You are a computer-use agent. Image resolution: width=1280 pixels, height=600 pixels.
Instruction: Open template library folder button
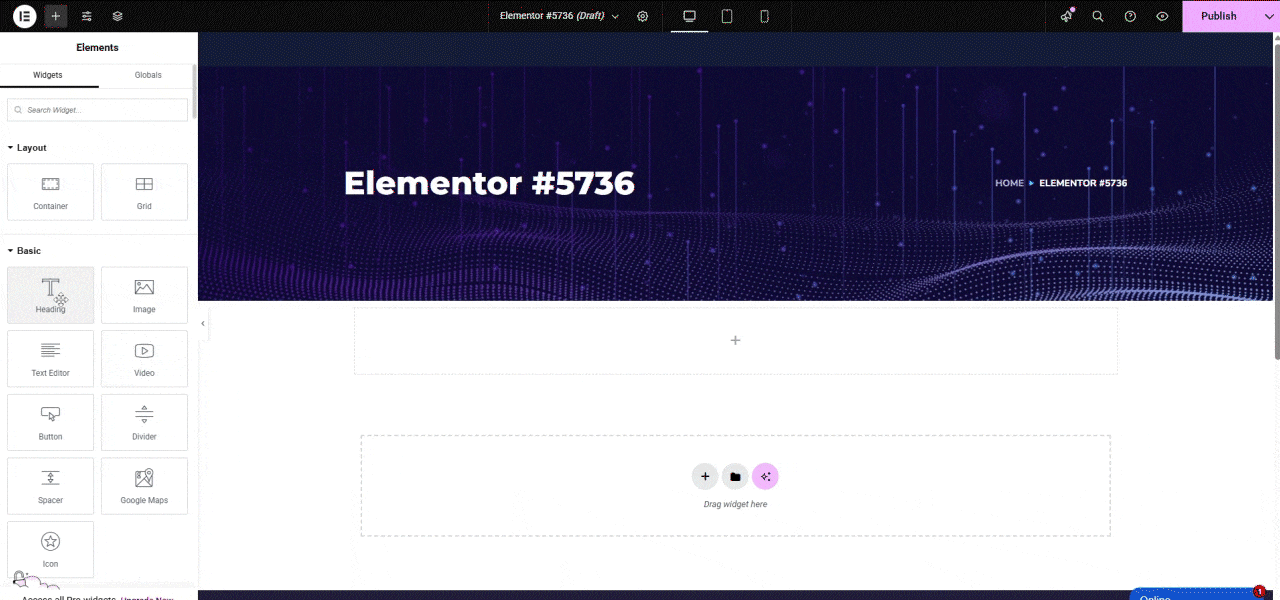click(x=735, y=476)
